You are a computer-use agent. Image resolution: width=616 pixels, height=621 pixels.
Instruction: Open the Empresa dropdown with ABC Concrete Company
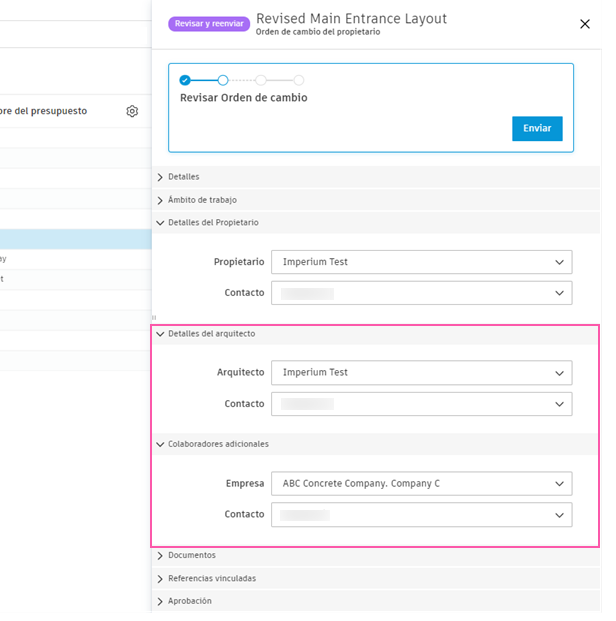coord(421,484)
